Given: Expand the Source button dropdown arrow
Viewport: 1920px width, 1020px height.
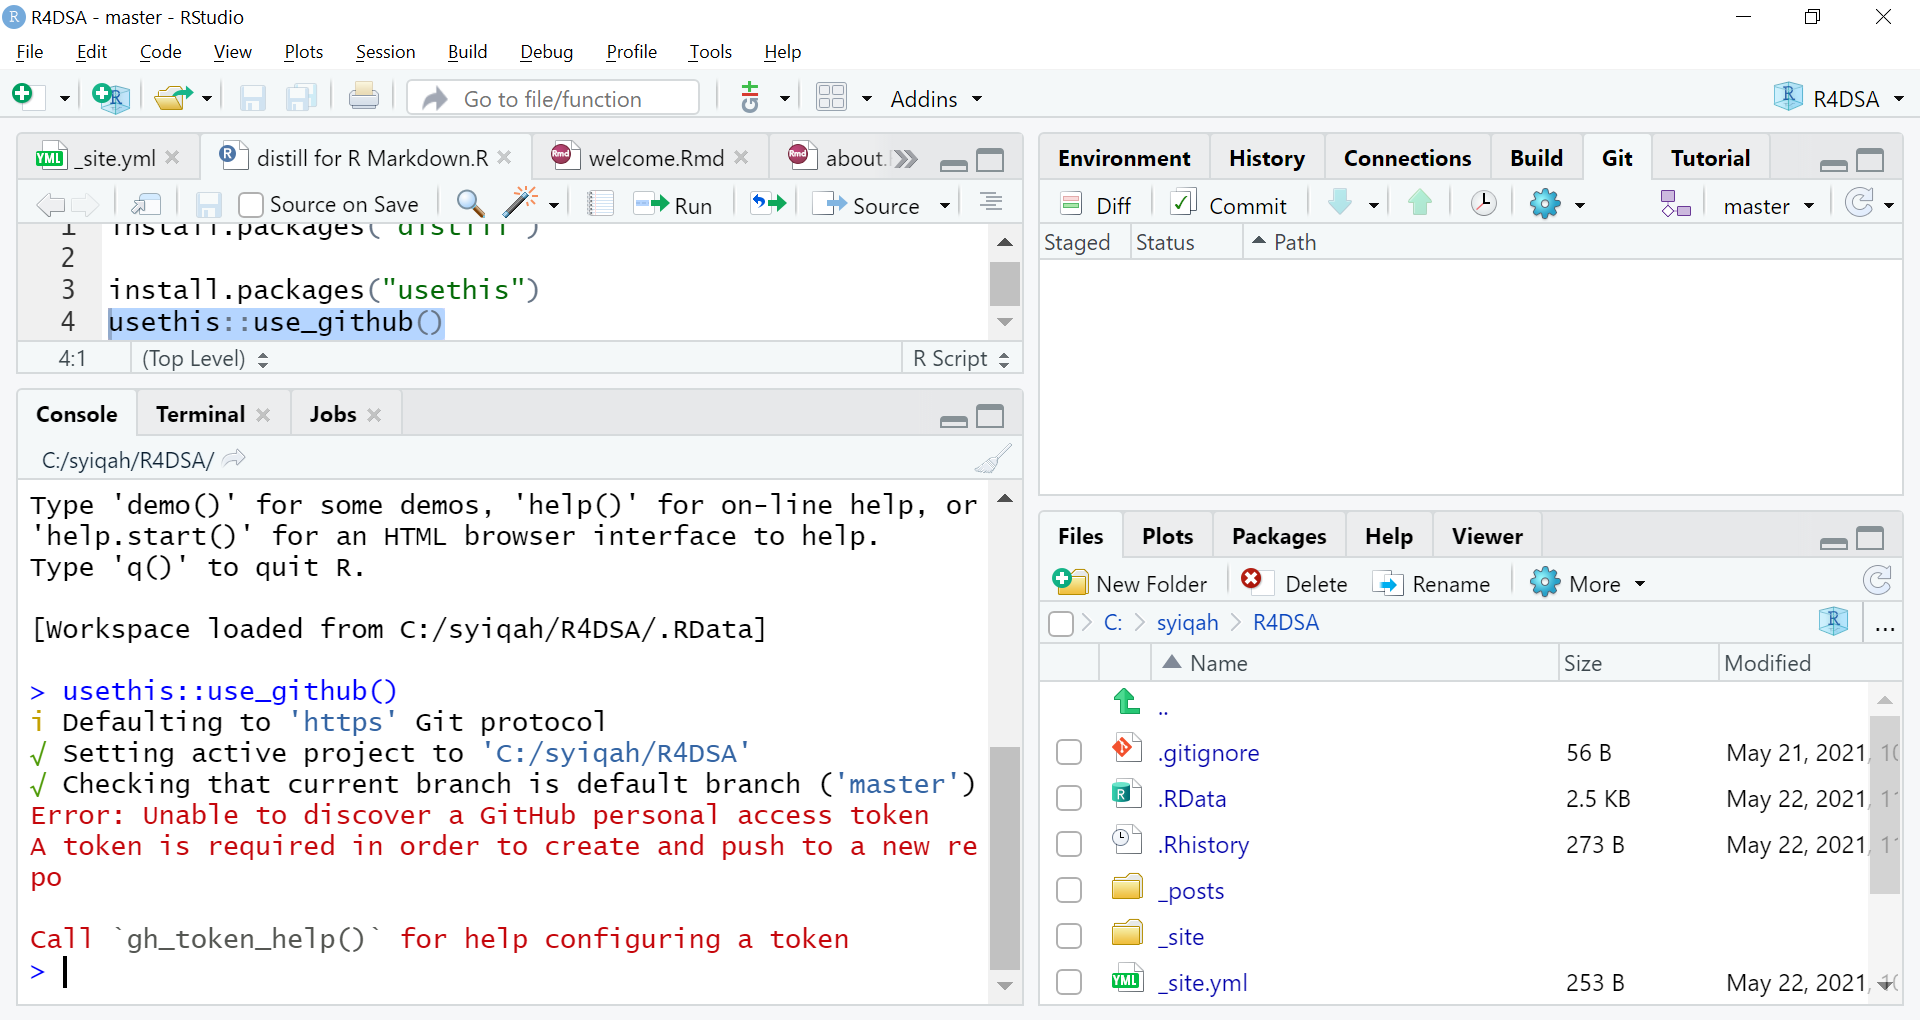Looking at the screenshot, I should click(x=943, y=204).
